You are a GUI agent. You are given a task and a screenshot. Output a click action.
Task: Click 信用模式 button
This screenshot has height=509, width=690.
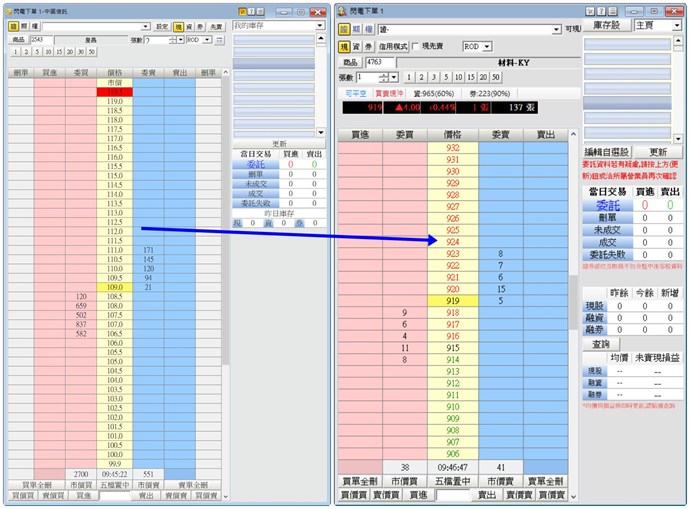393,47
